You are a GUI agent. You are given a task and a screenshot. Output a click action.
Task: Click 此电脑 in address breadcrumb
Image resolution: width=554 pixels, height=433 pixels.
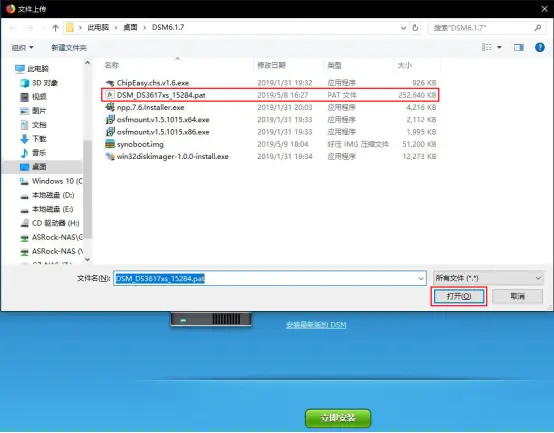(x=98, y=28)
